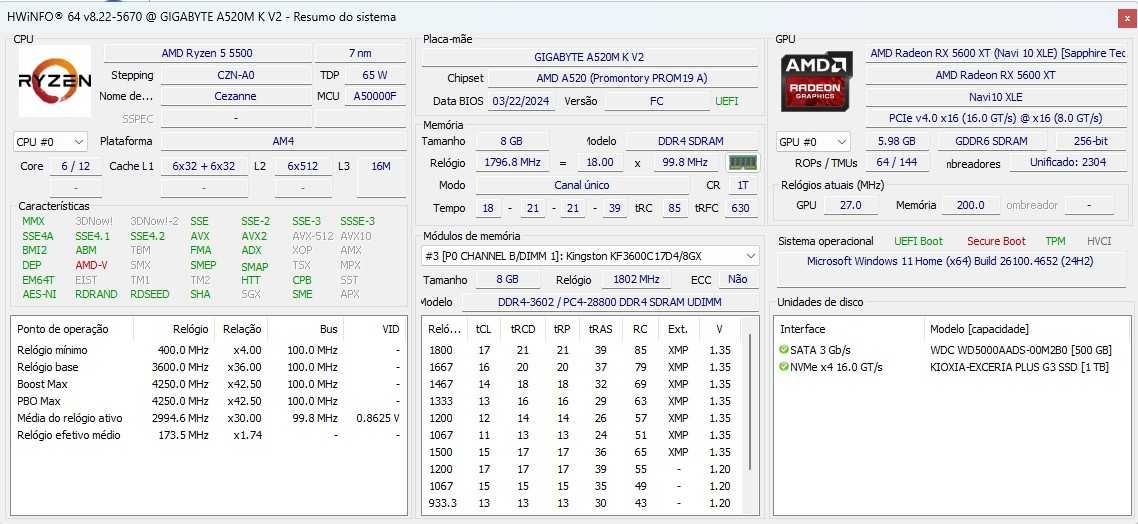The height and width of the screenshot is (524, 1138).
Task: Close the HWiNFO summary window
Action: coord(1127,18)
